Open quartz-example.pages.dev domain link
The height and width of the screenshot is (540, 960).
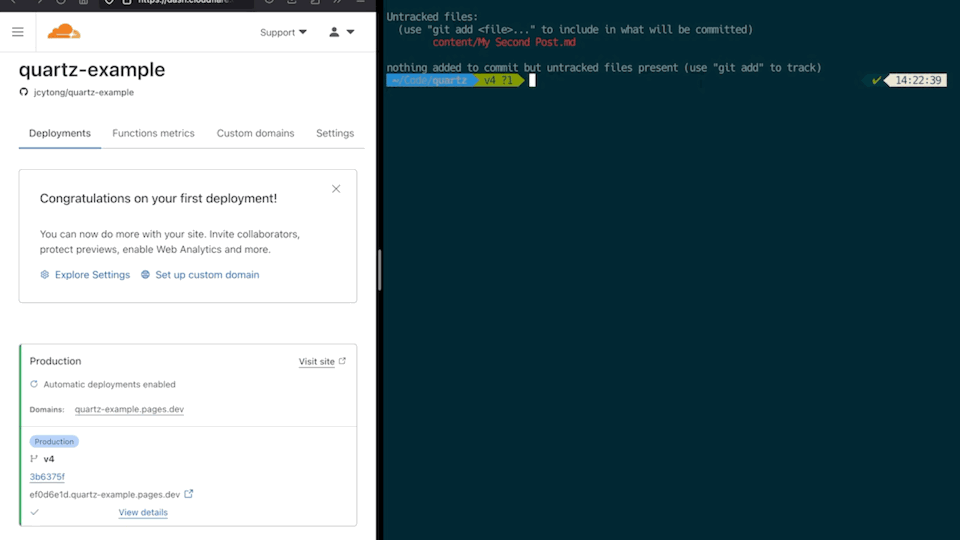[x=129, y=409]
